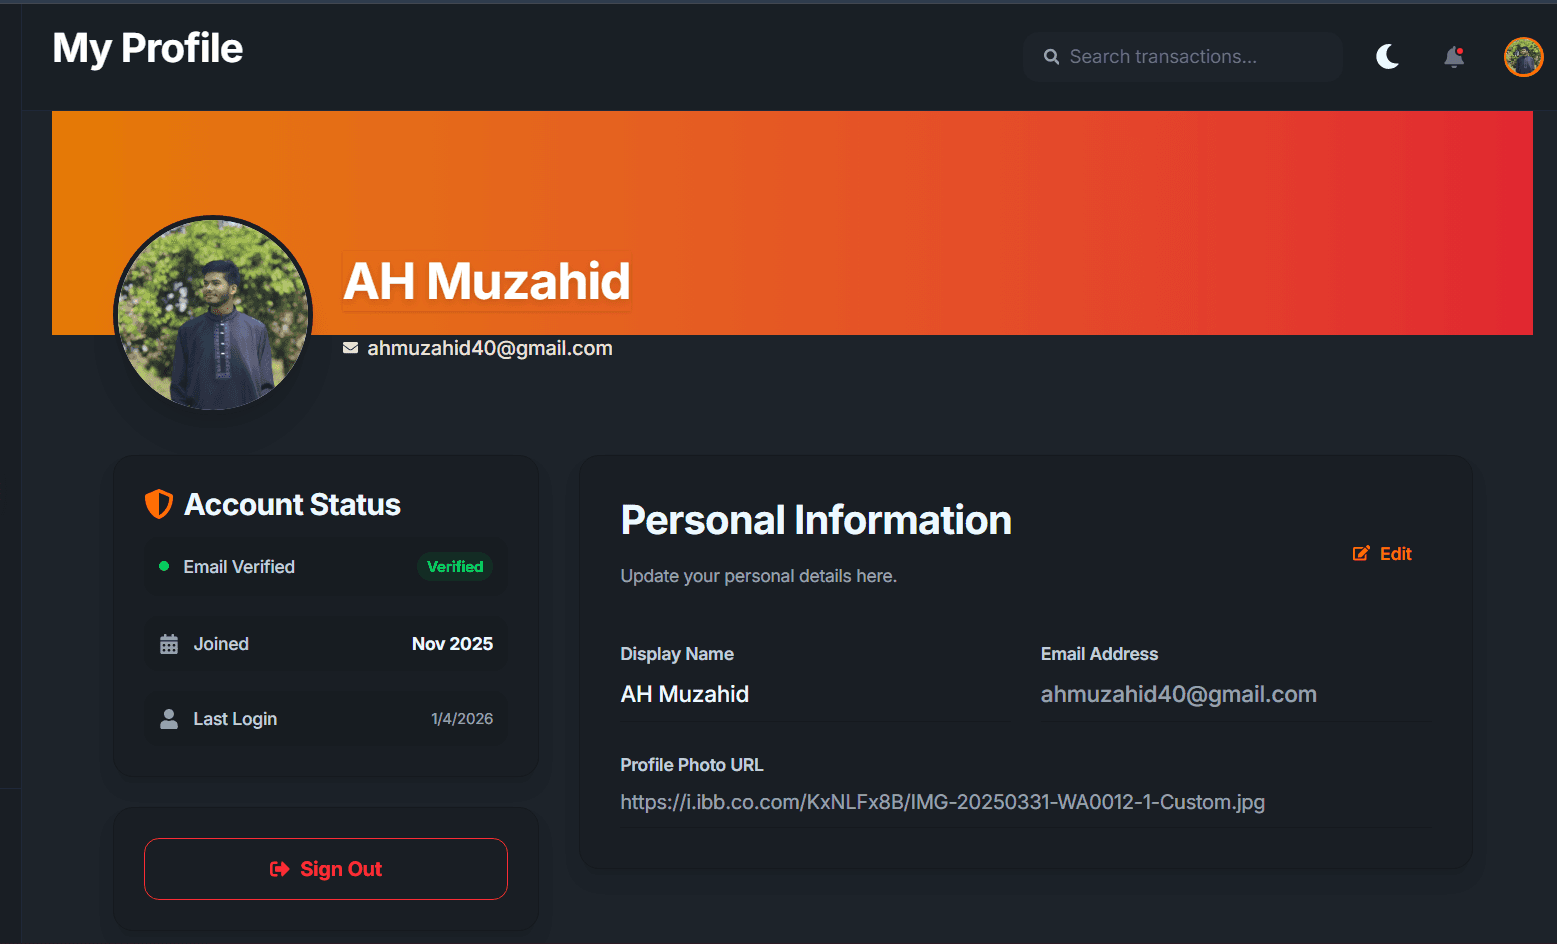Click the 'Email Verified' label
This screenshot has height=944, width=1557.
pyautogui.click(x=239, y=567)
